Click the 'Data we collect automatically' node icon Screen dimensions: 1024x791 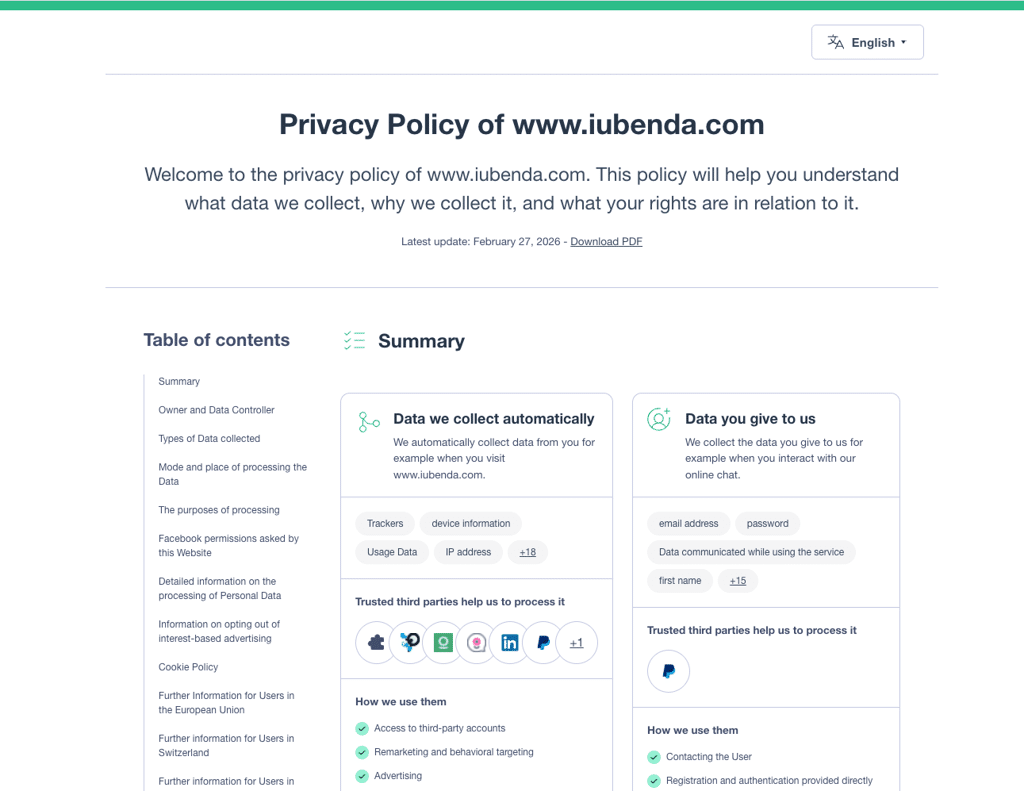(x=368, y=421)
